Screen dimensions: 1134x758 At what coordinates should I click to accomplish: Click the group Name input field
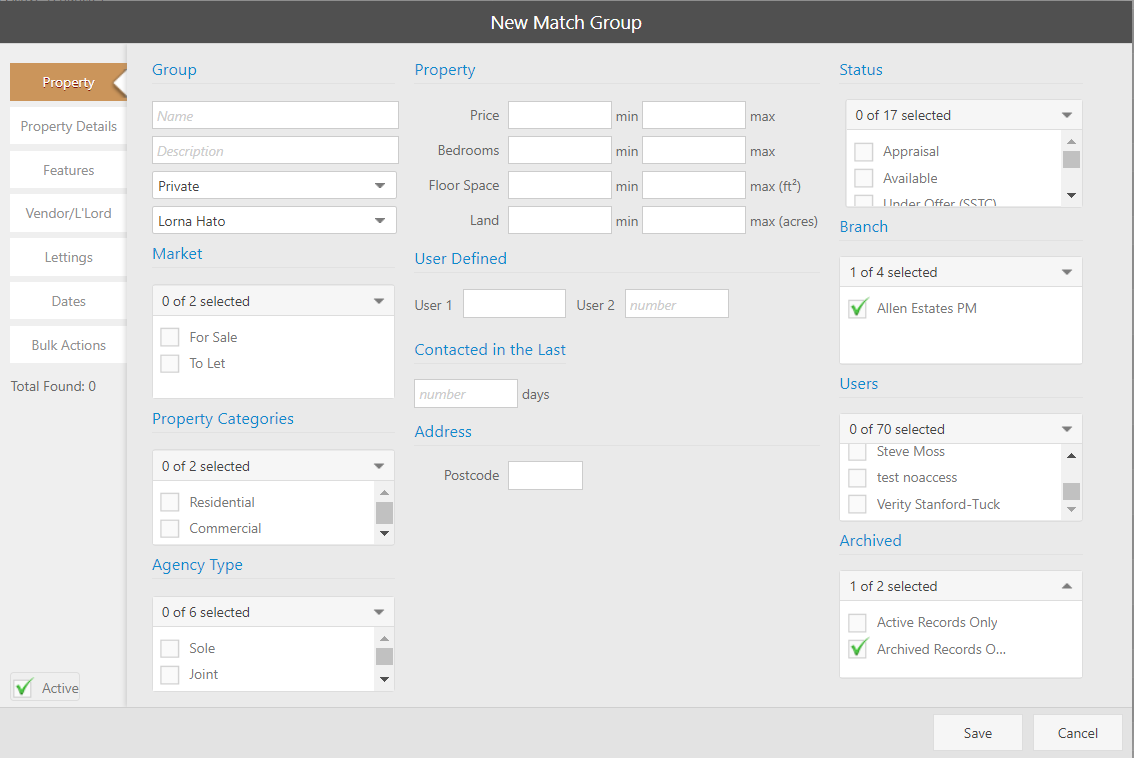point(275,116)
